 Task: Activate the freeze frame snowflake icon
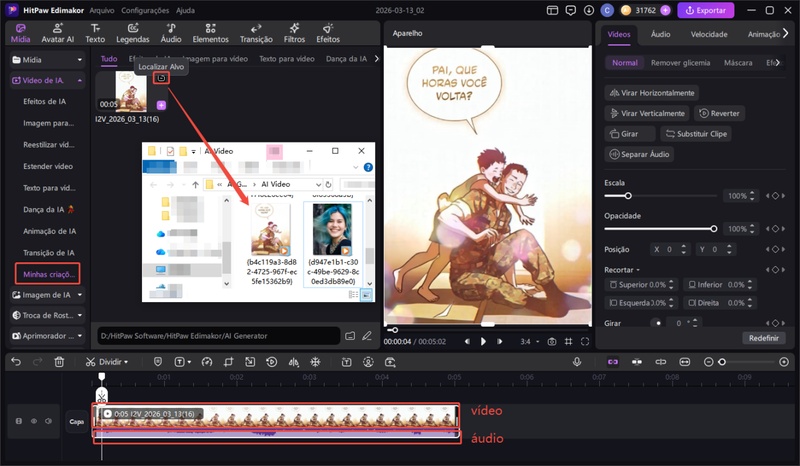315,362
